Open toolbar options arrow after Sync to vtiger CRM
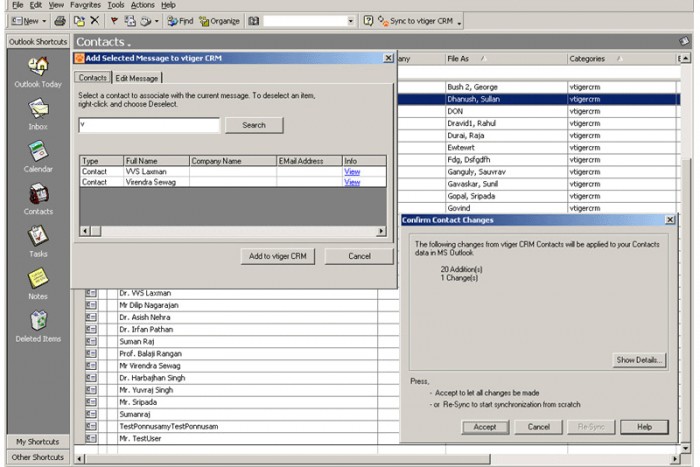 (x=459, y=21)
